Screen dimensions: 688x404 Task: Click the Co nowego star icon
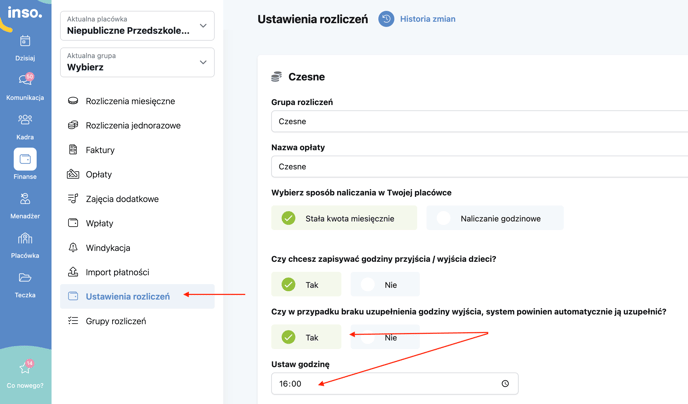point(25,368)
